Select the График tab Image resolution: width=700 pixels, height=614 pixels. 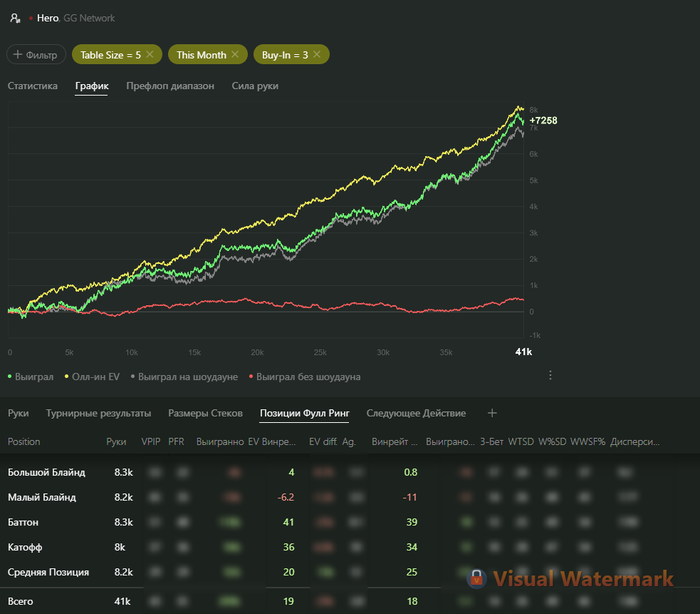[92, 86]
